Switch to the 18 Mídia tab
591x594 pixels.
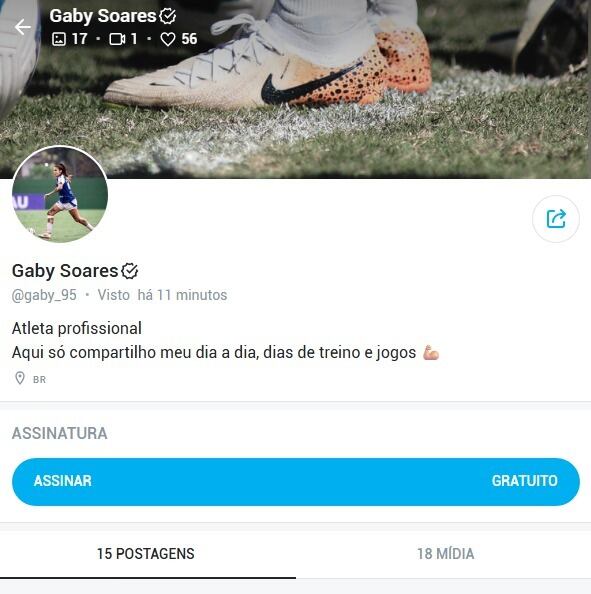[446, 554]
